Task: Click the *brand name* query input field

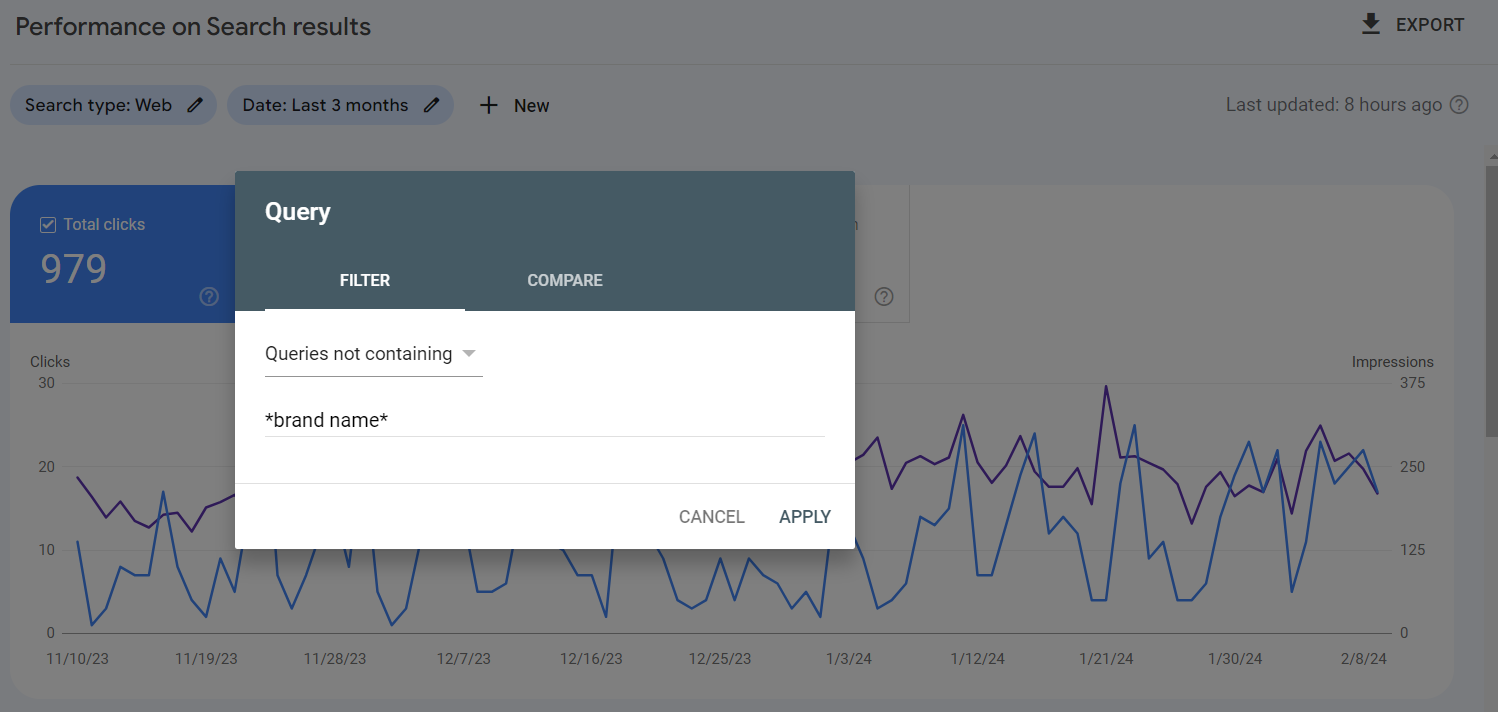Action: coord(544,421)
